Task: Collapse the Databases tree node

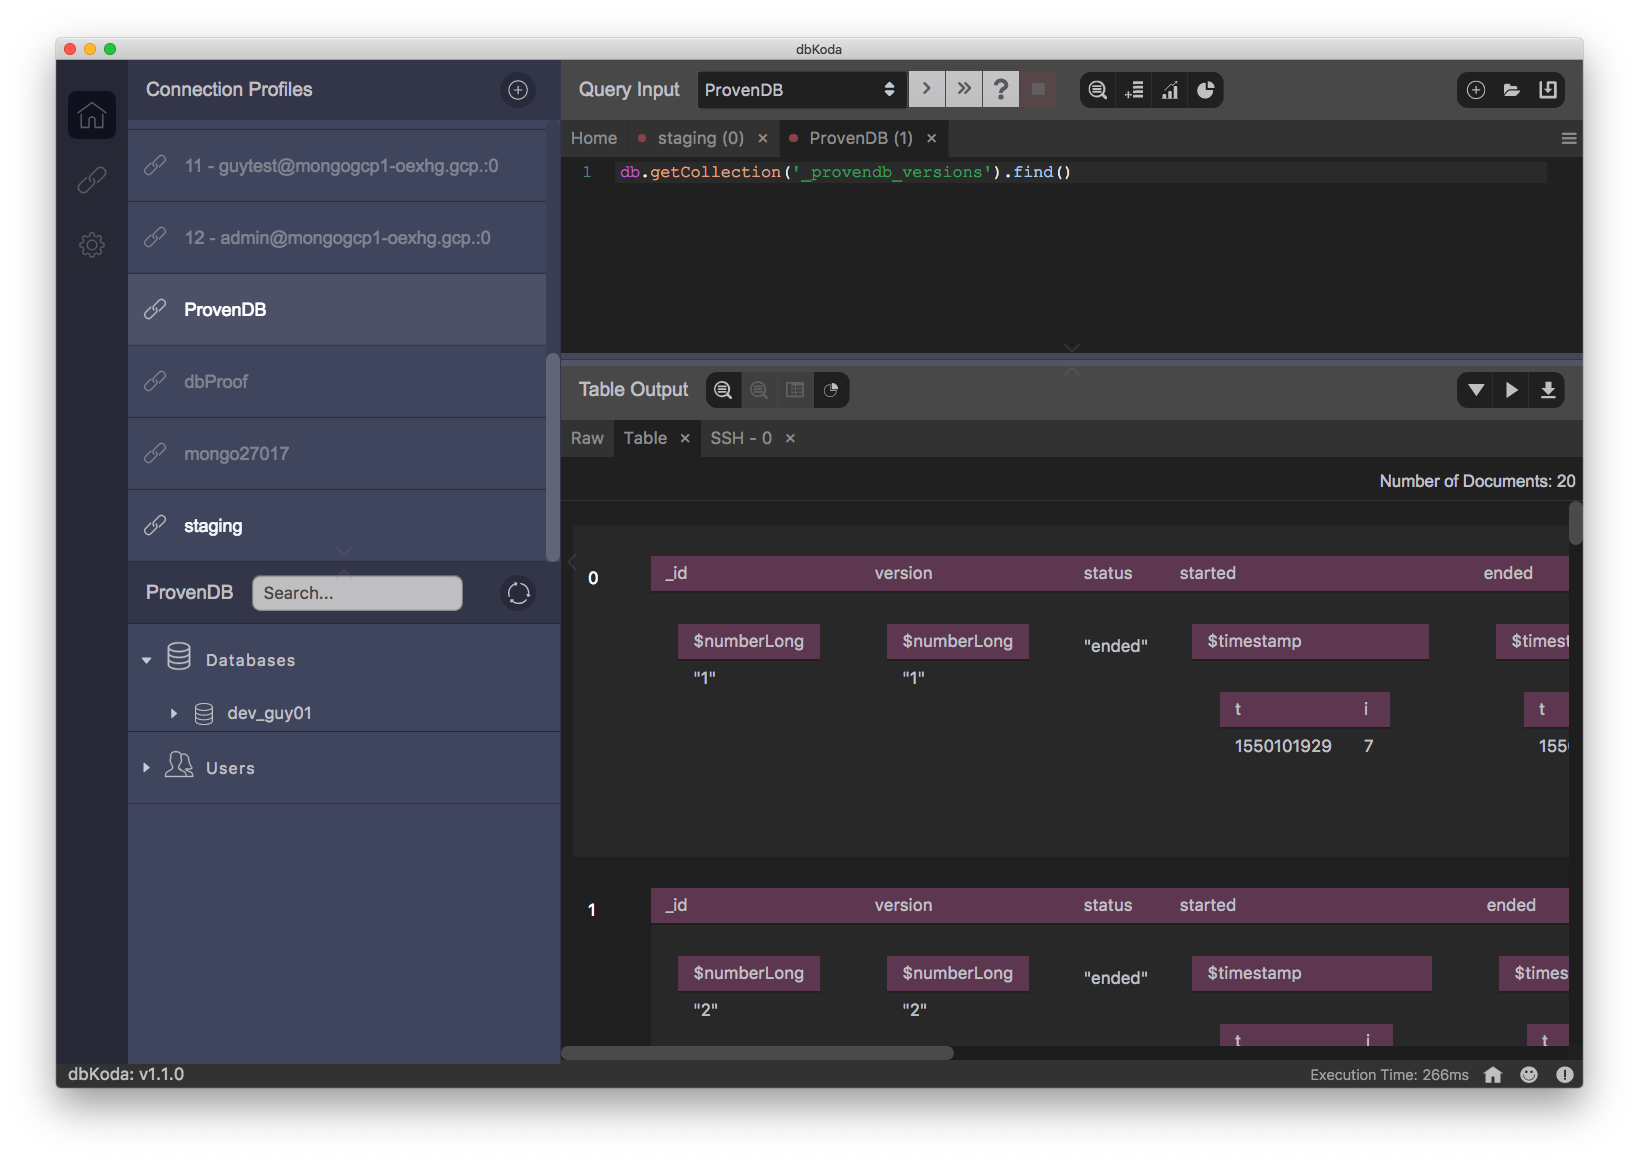Action: tap(147, 660)
